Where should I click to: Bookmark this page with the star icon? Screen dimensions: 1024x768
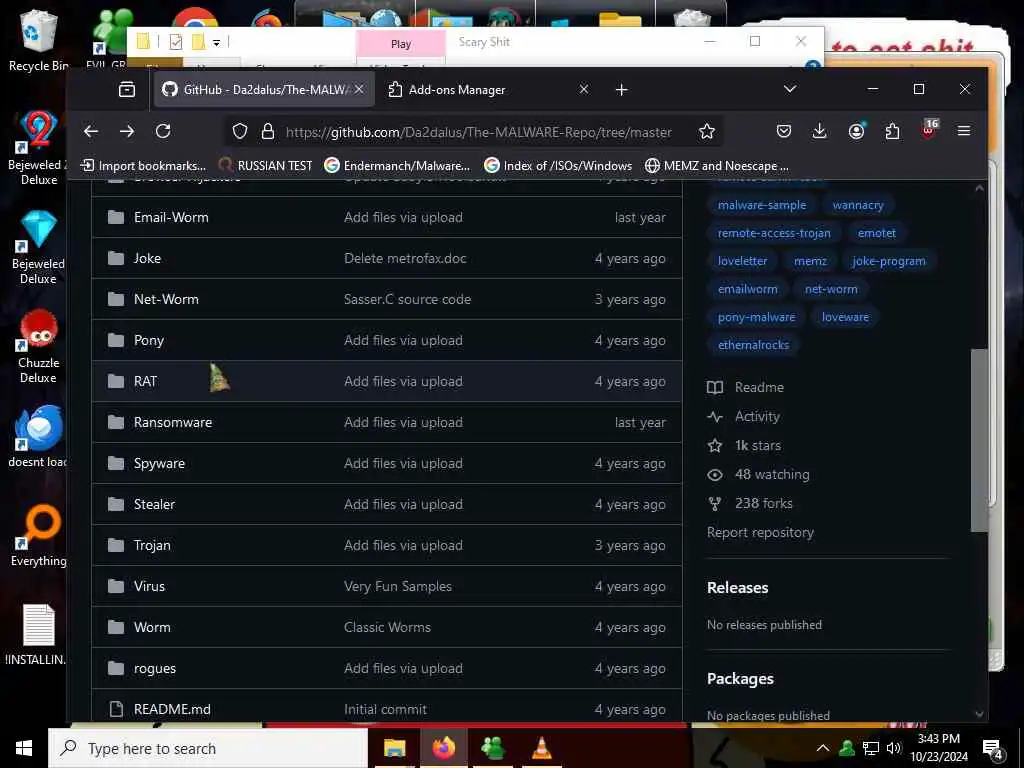pos(707,132)
